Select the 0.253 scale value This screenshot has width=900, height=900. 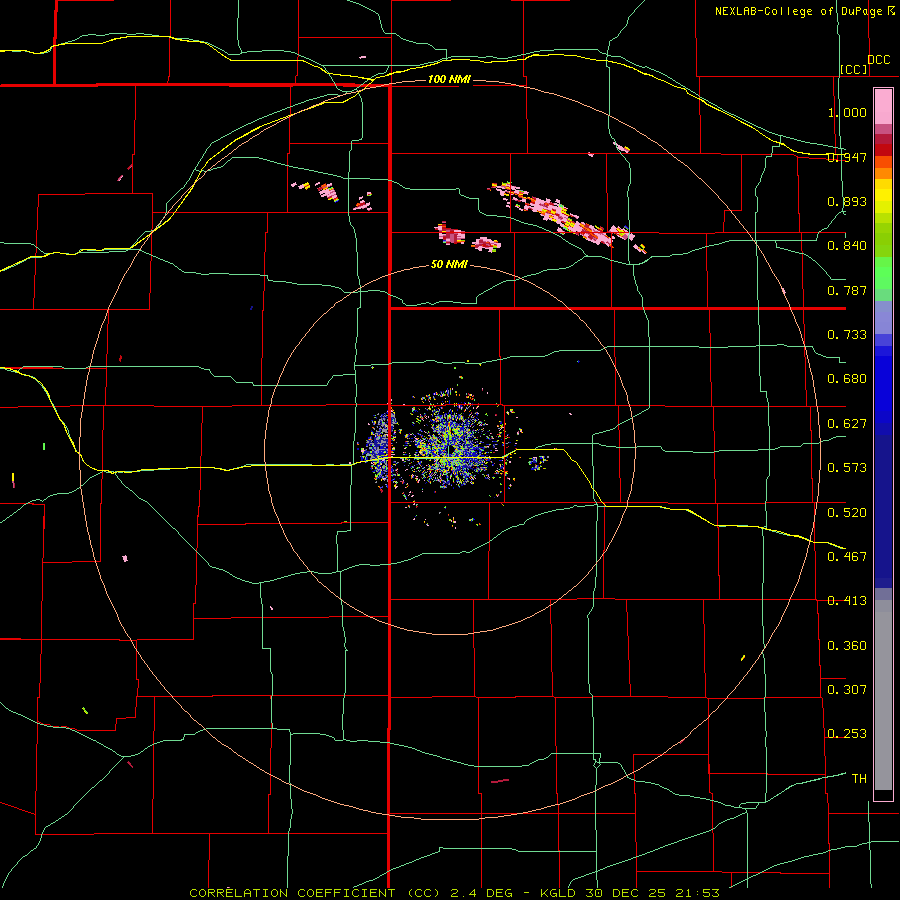[x=847, y=734]
